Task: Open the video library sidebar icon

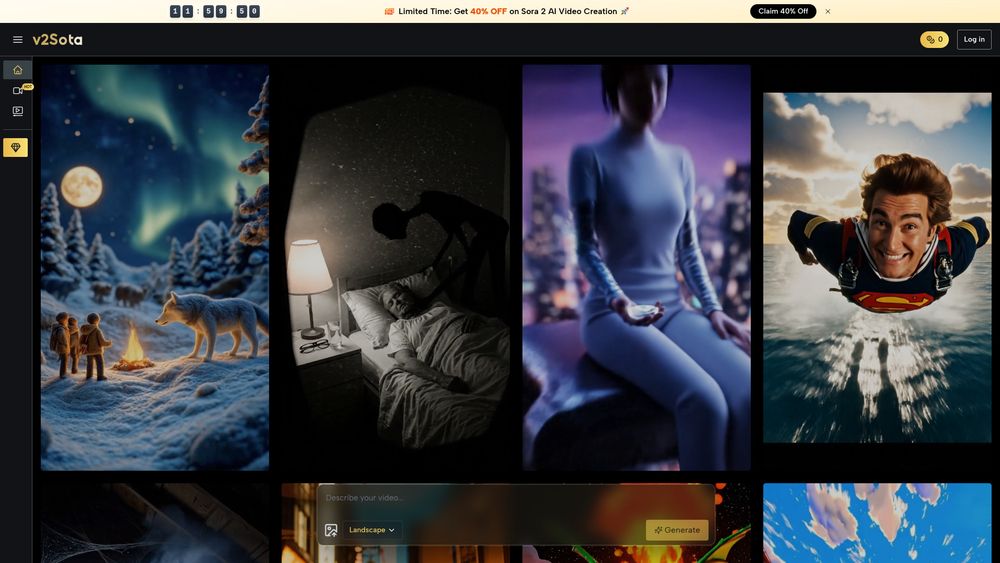Action: coord(17,111)
